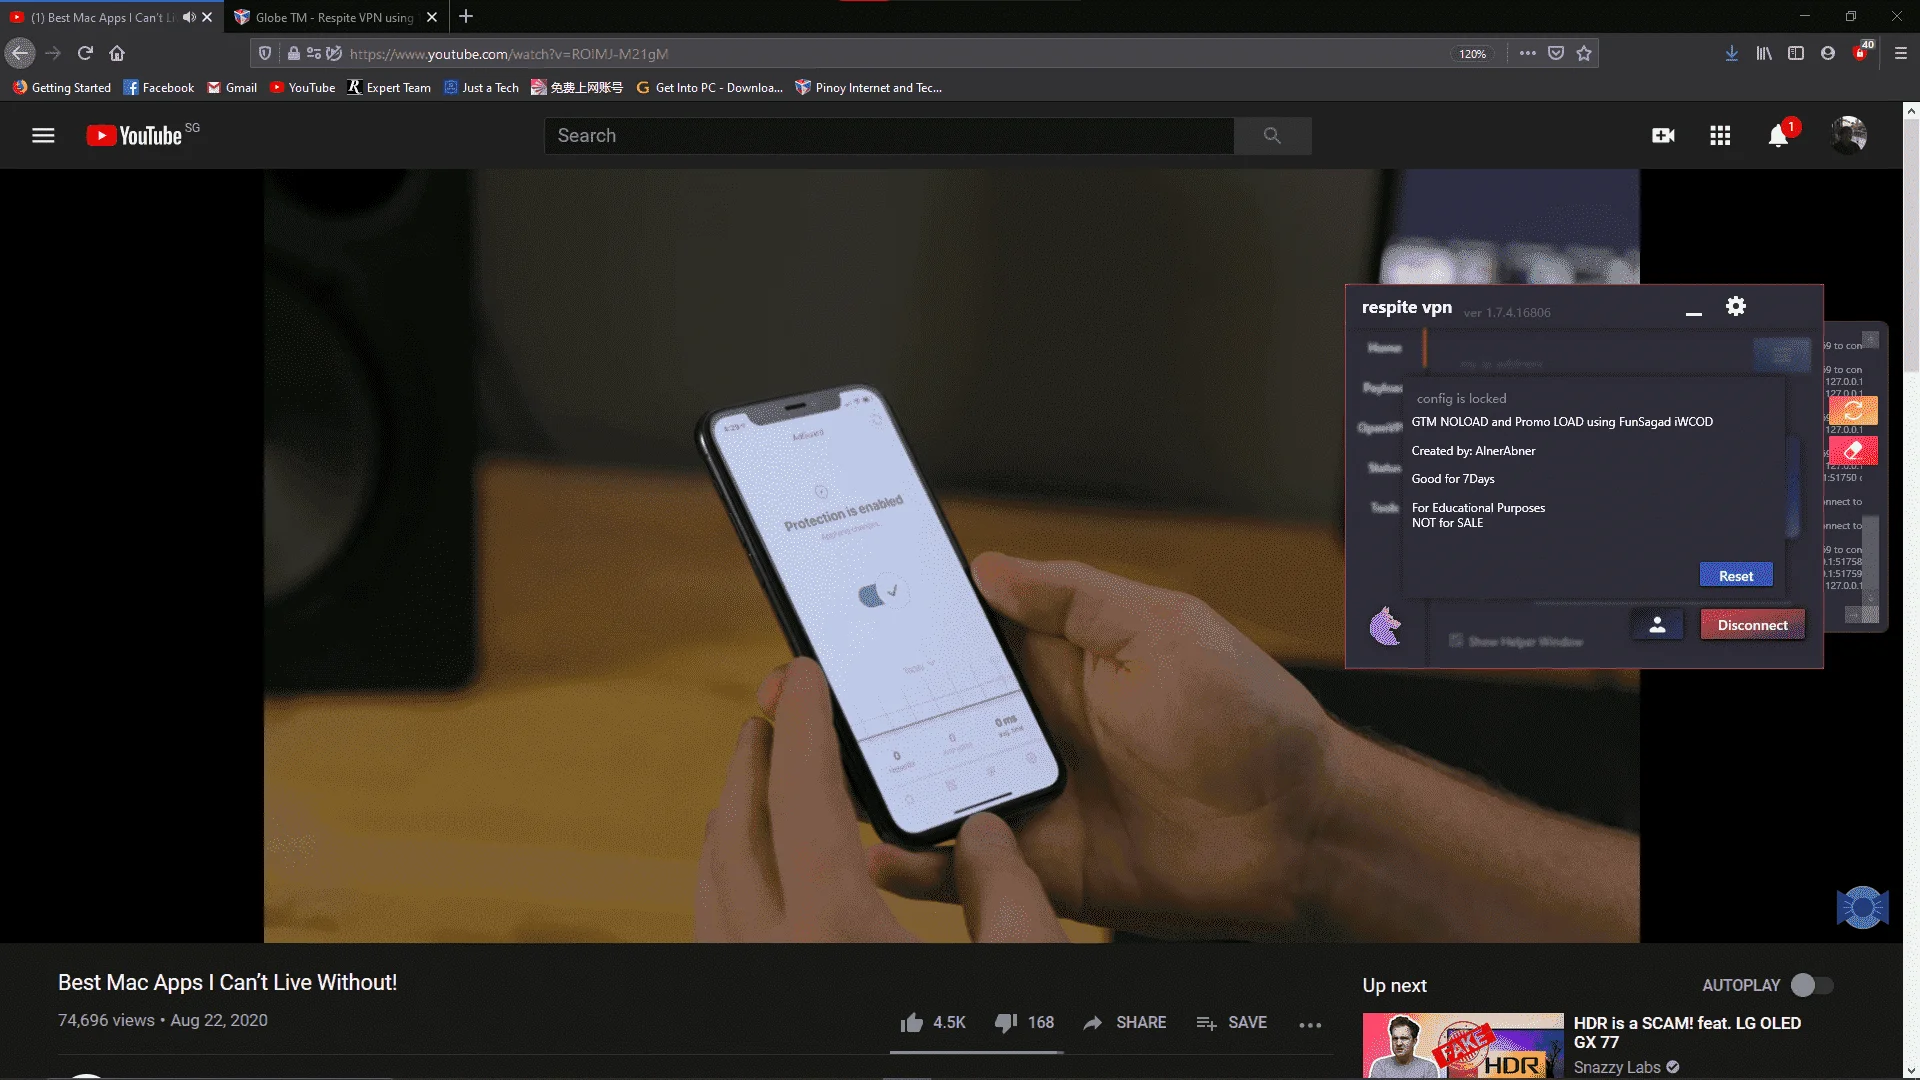This screenshot has height=1080, width=1920.
Task: Click the red Disconnect button
Action: [1753, 625]
